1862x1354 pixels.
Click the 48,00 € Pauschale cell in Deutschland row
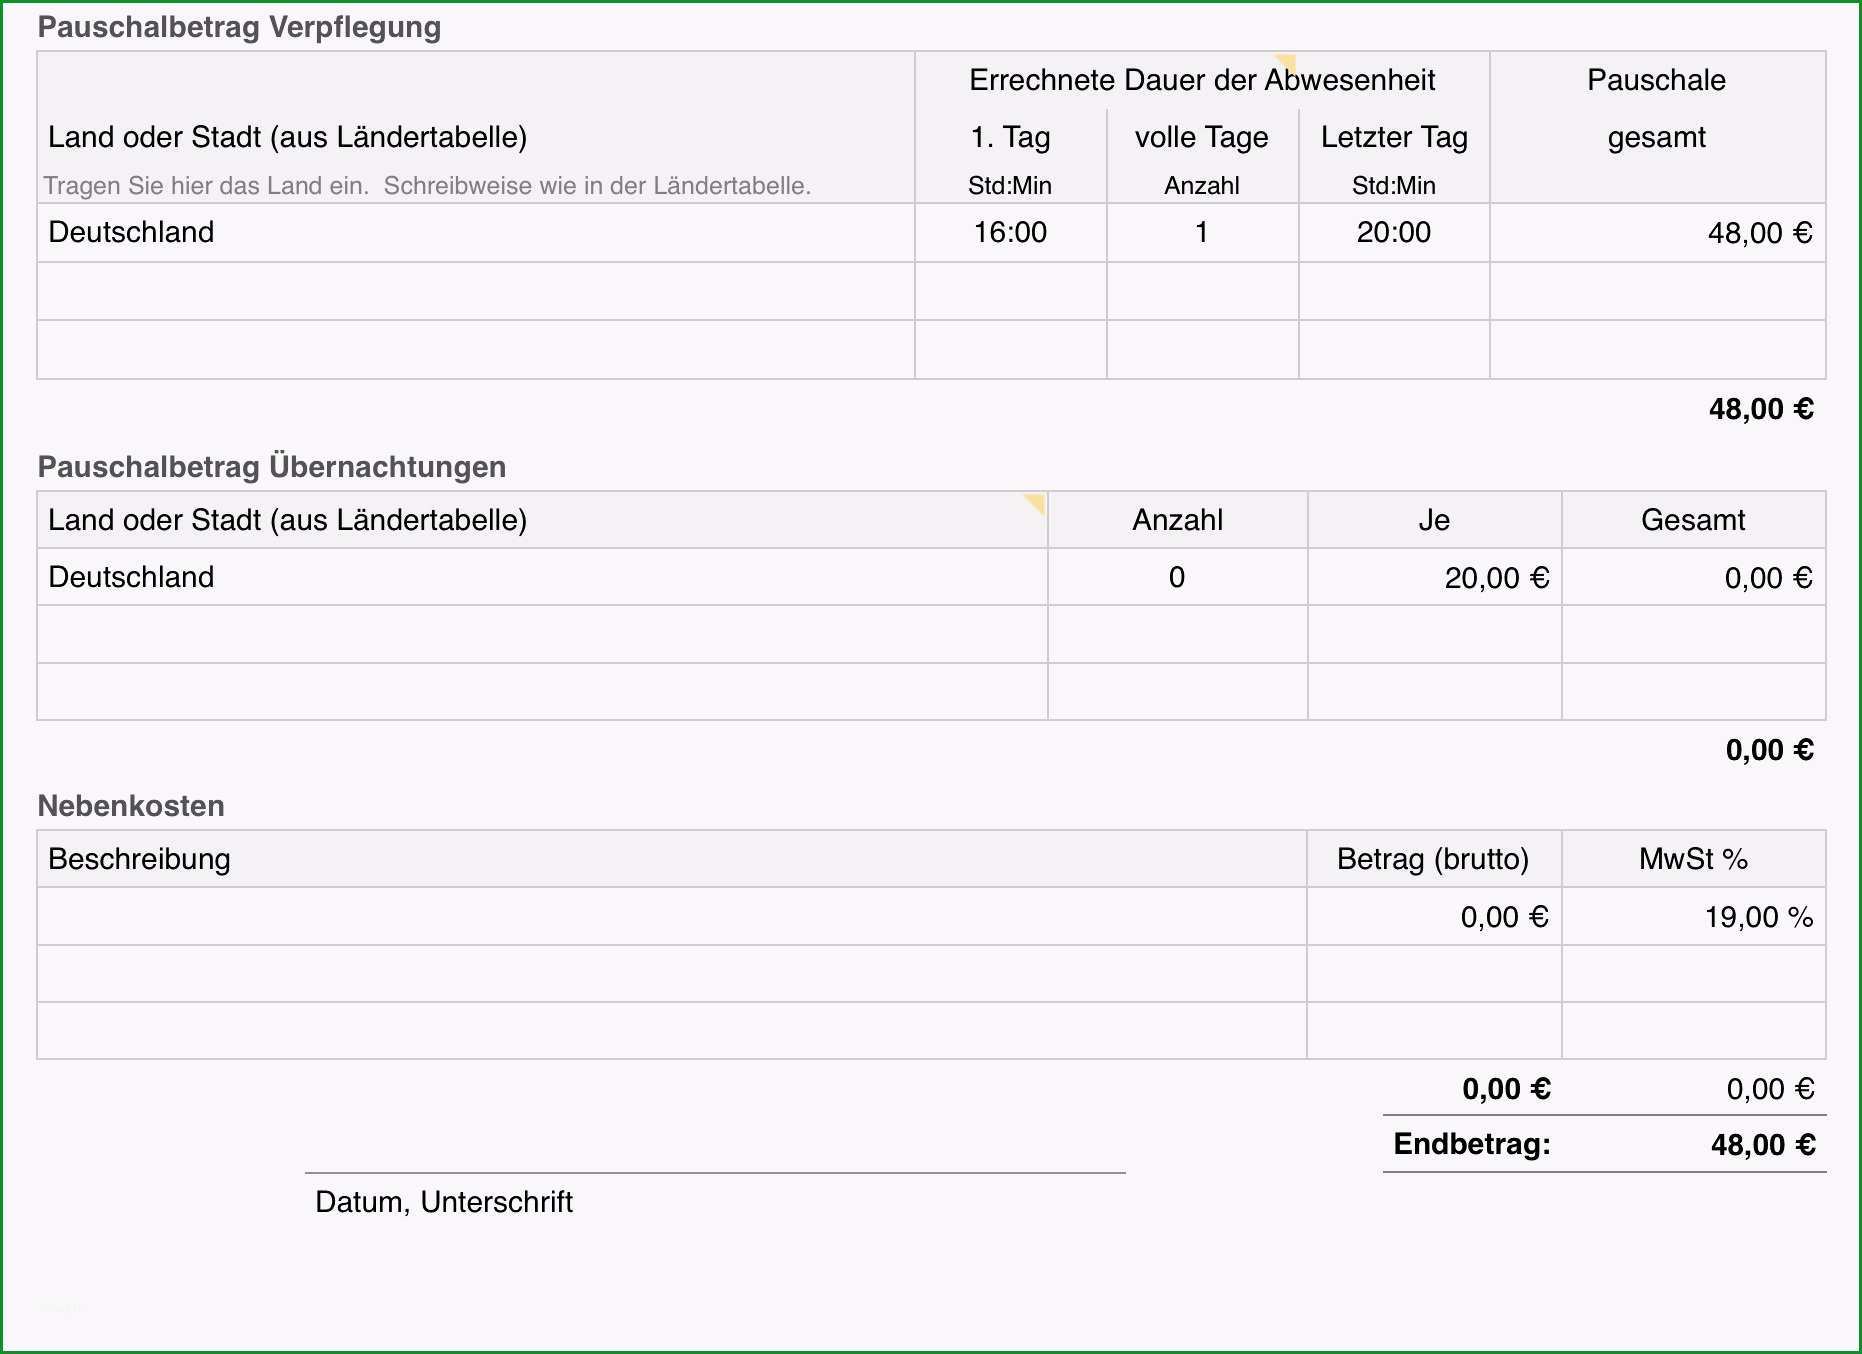(x=1657, y=233)
